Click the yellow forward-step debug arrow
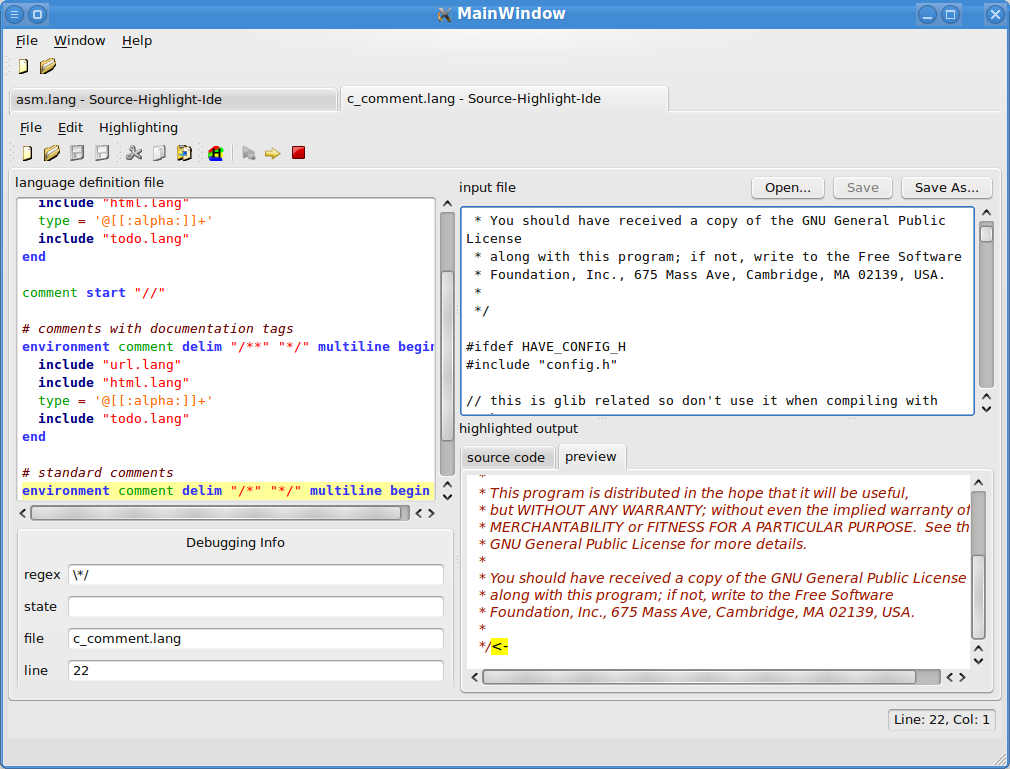This screenshot has width=1010, height=769. pos(272,153)
